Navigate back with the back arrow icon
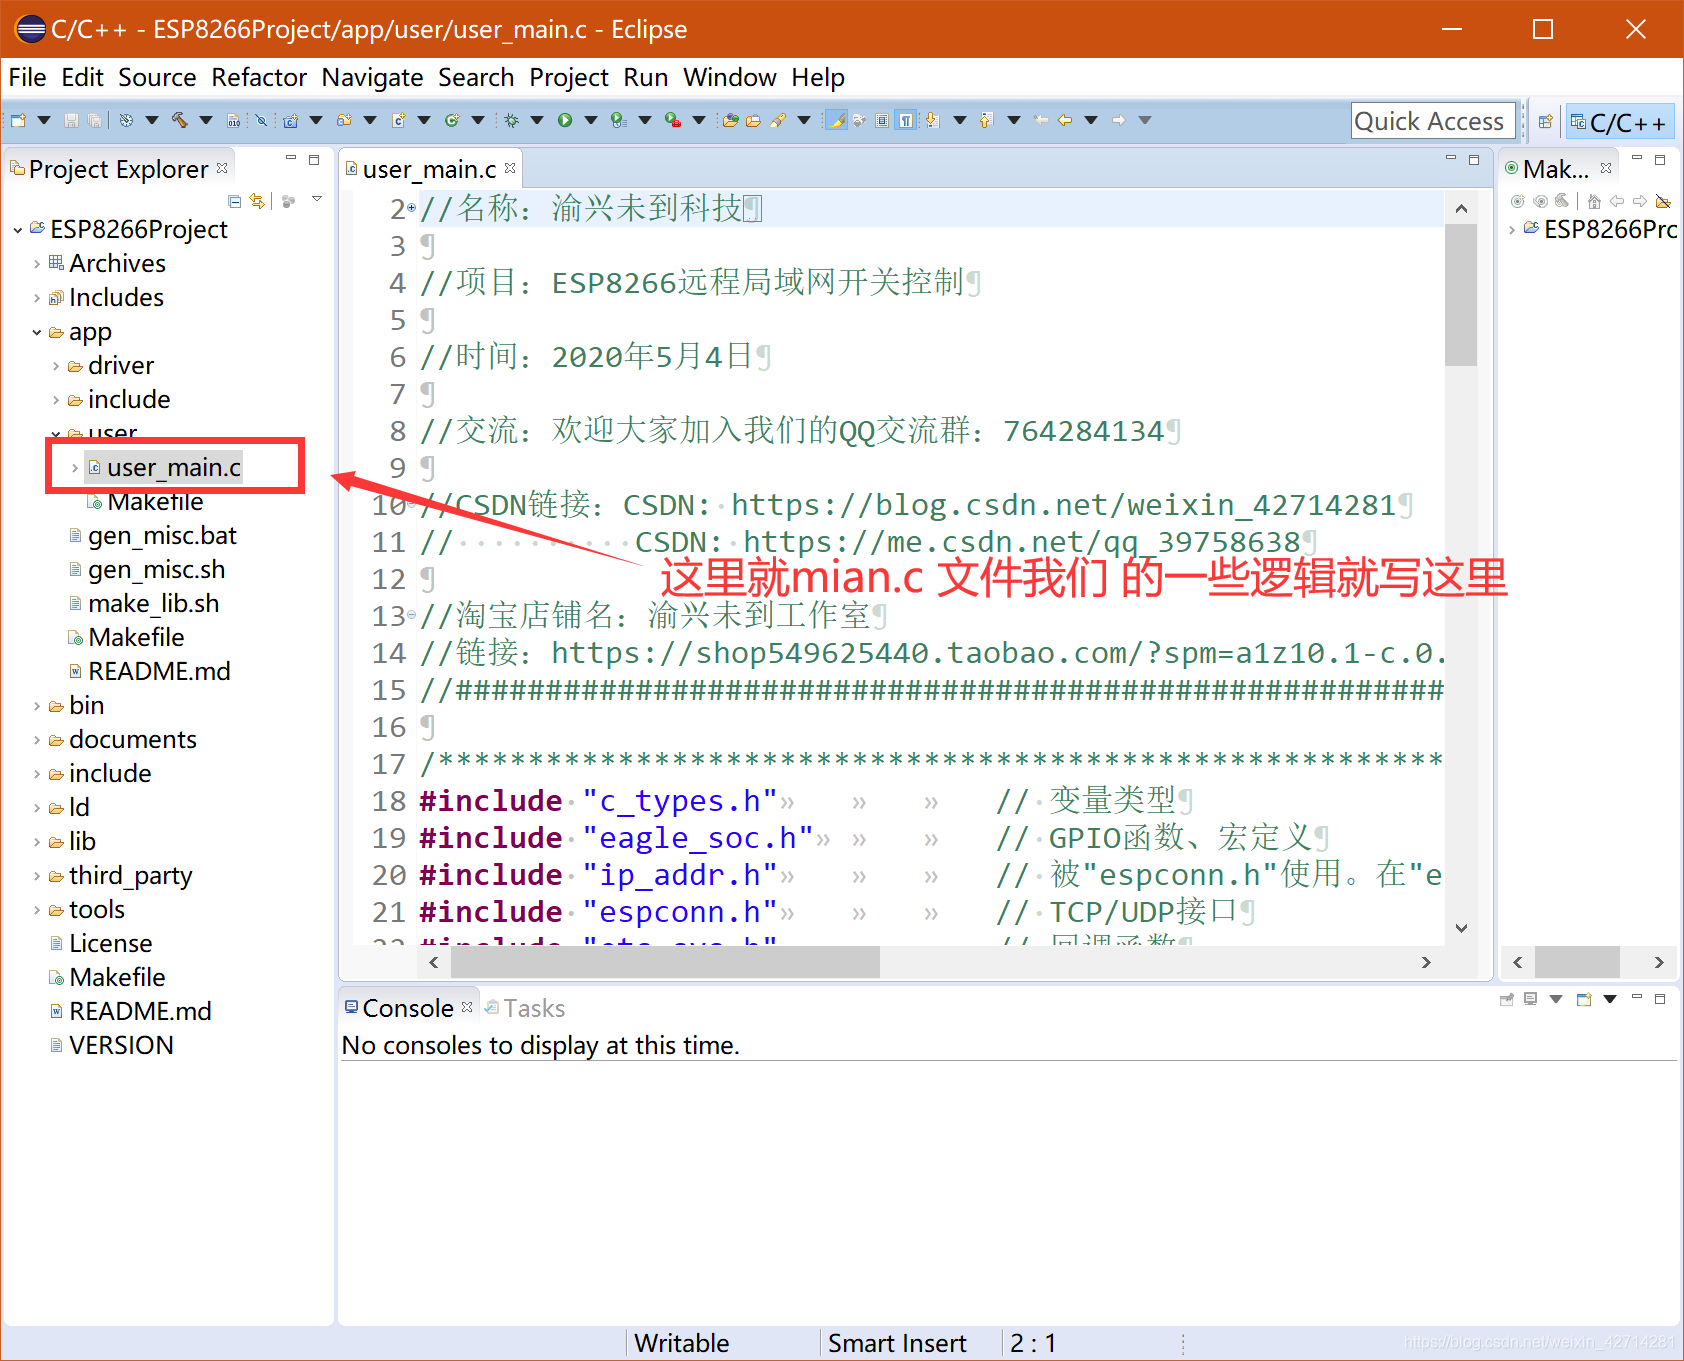This screenshot has width=1684, height=1361. [1066, 120]
